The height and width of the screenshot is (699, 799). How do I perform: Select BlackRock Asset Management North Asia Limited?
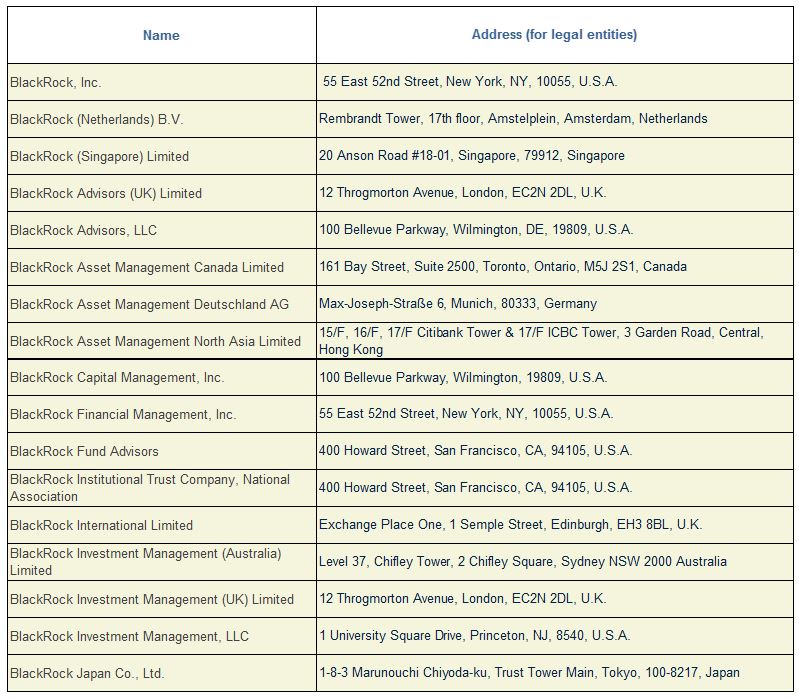(162, 341)
